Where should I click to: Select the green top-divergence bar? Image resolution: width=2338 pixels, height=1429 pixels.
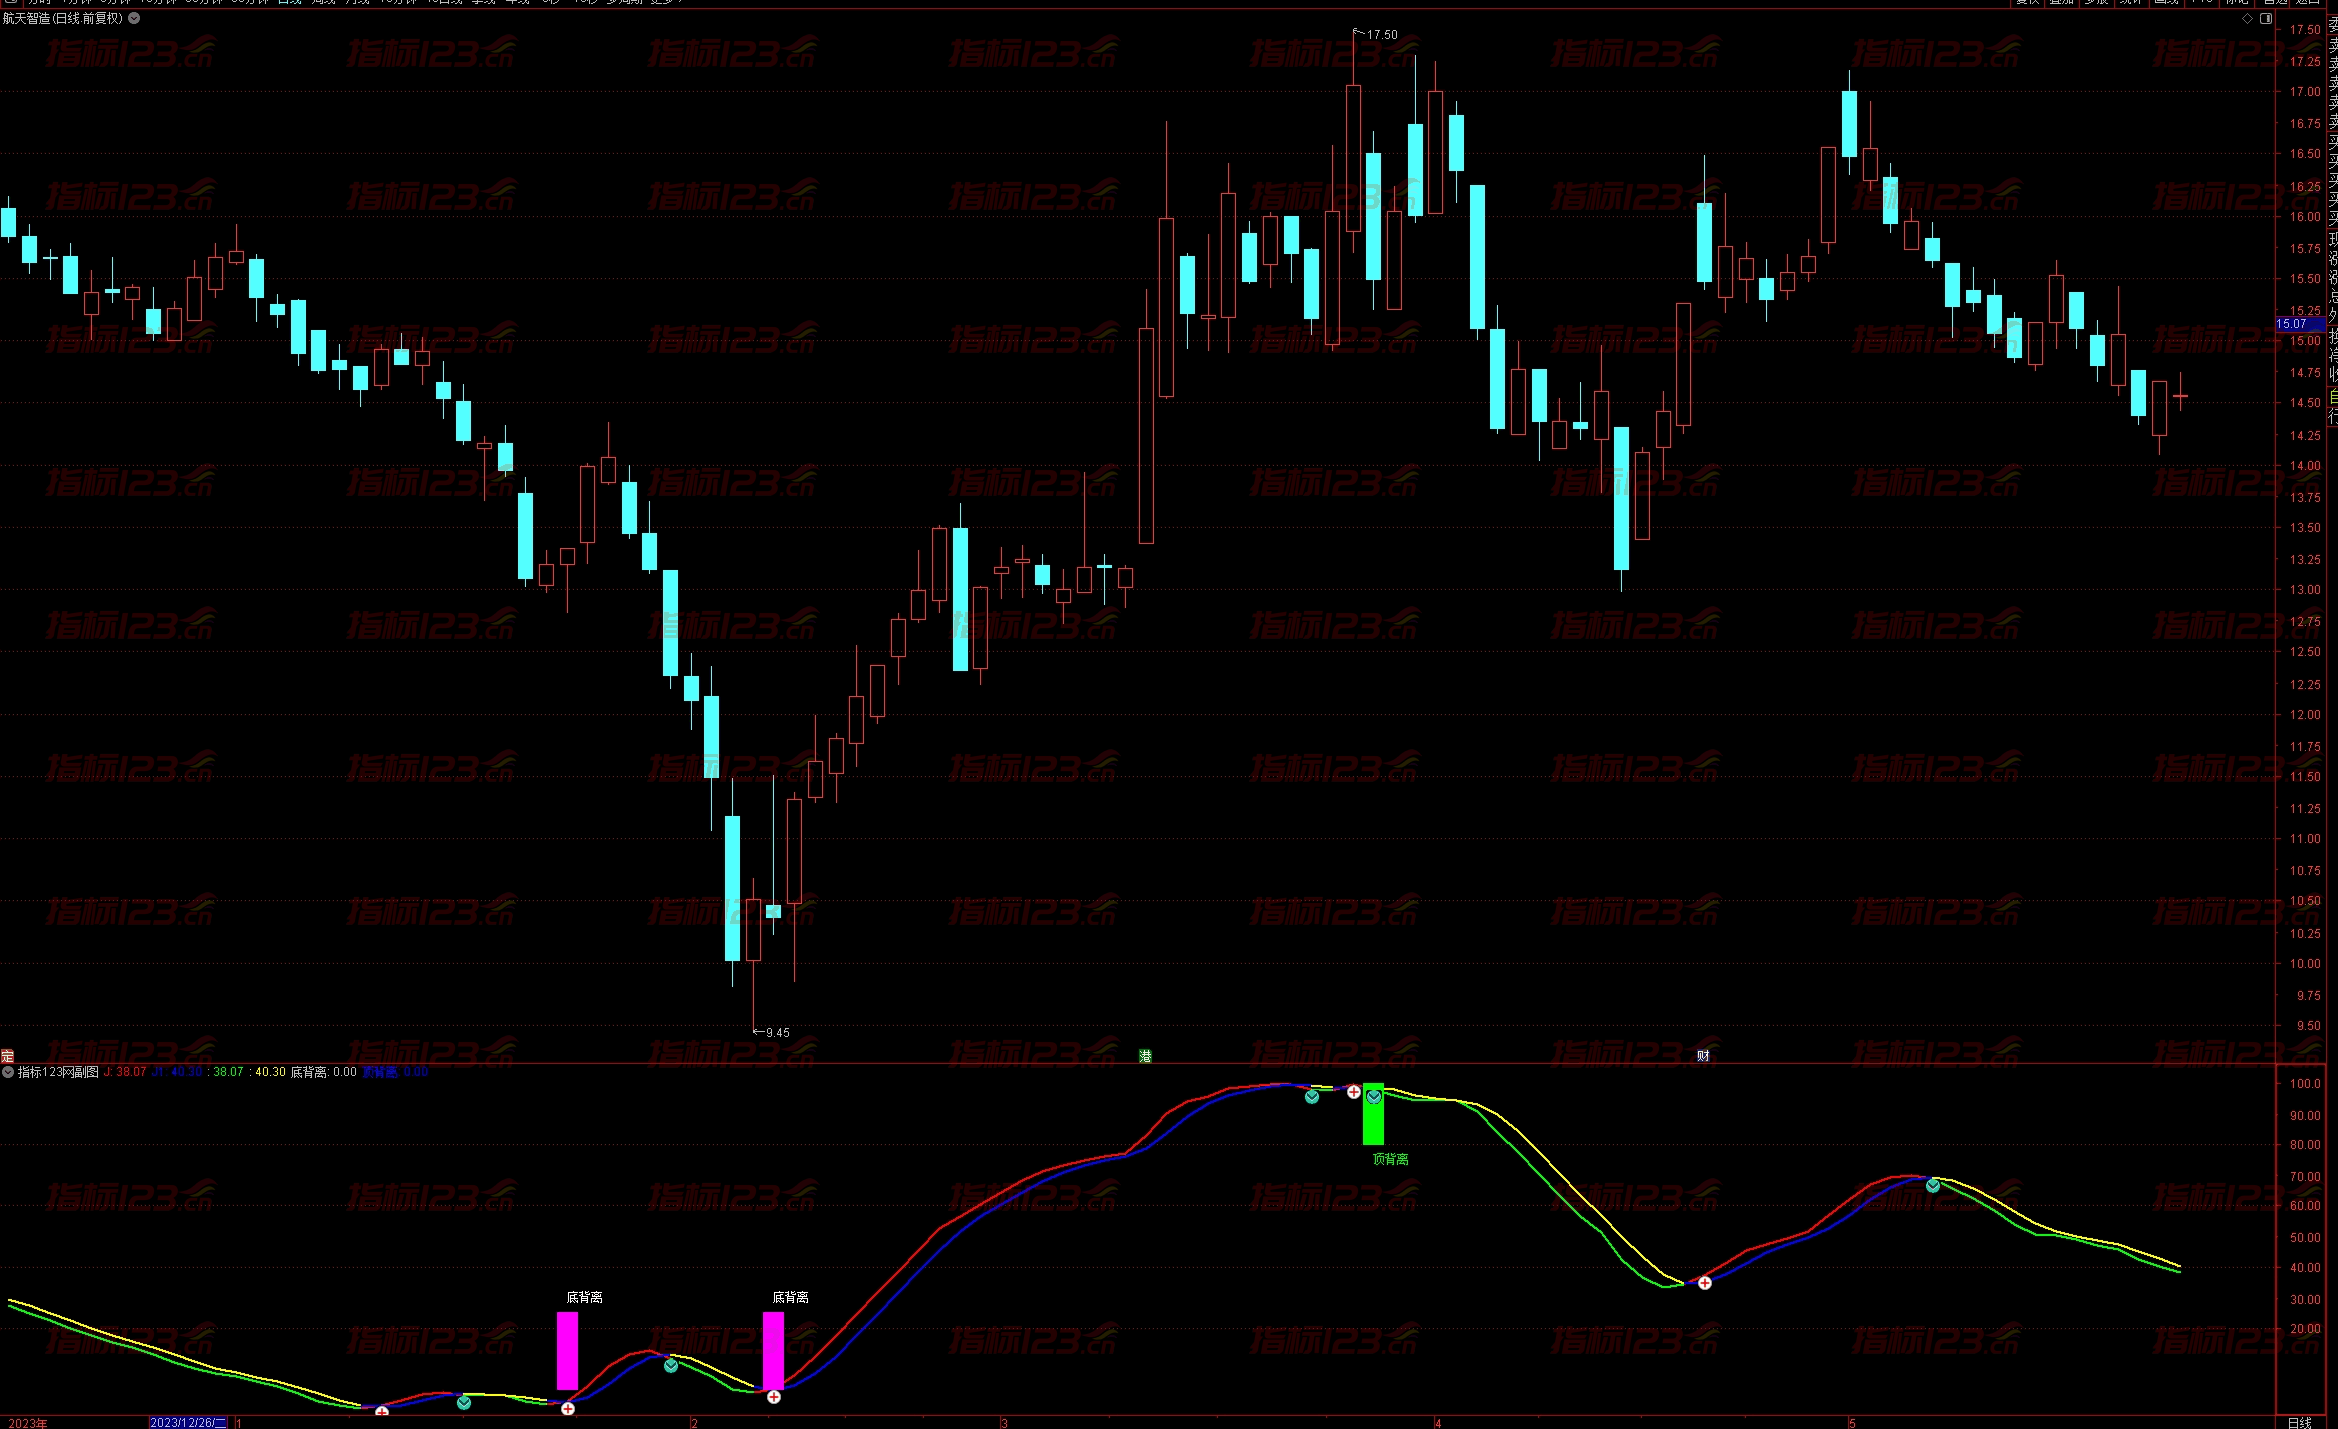(1374, 1114)
